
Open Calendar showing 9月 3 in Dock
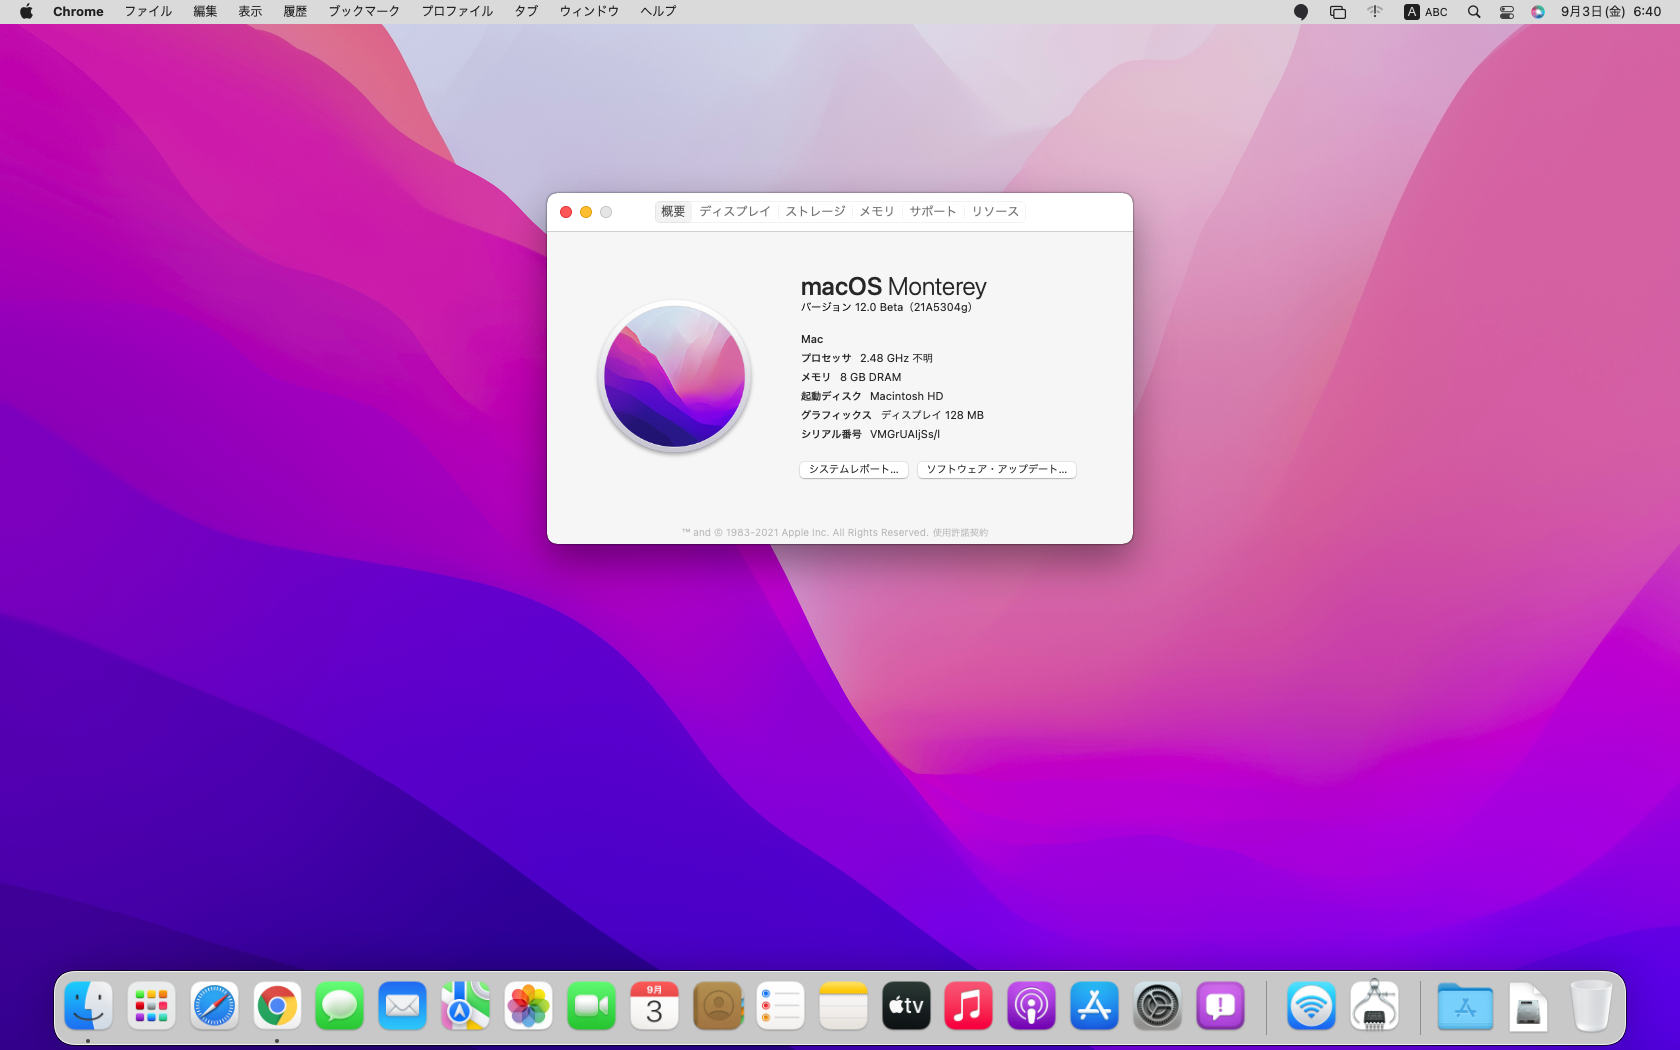(x=655, y=1006)
